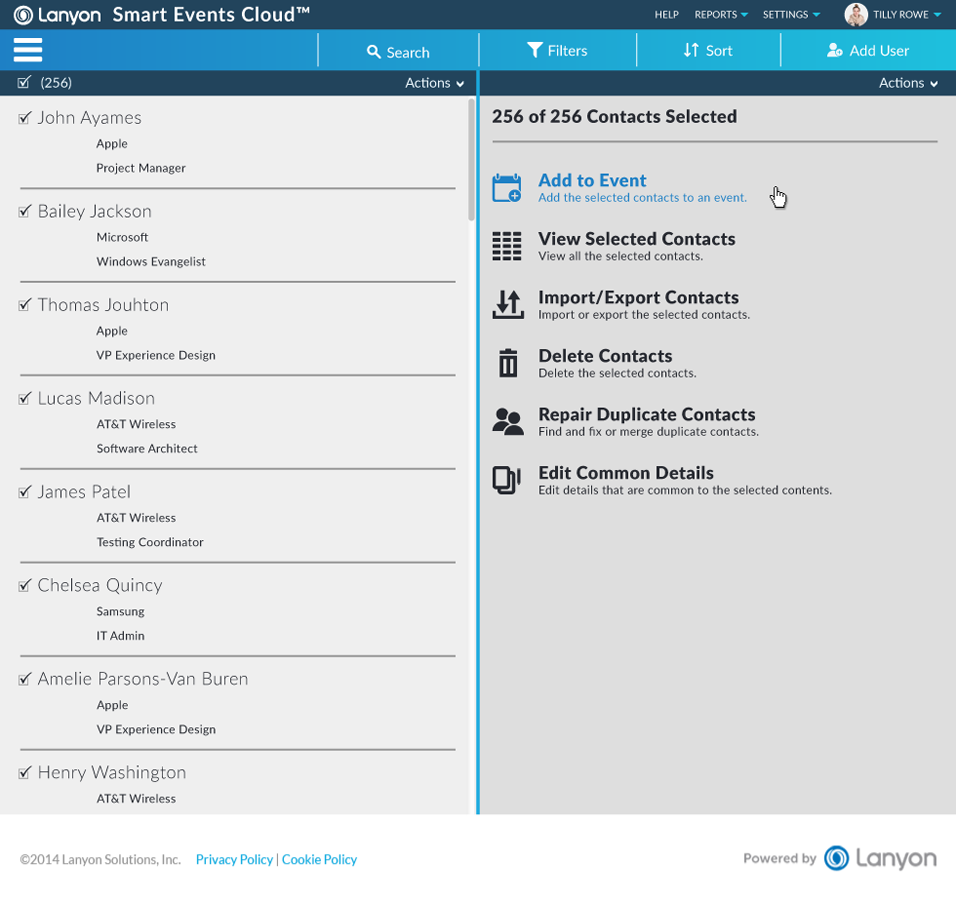Open the Help menu item

pos(666,15)
